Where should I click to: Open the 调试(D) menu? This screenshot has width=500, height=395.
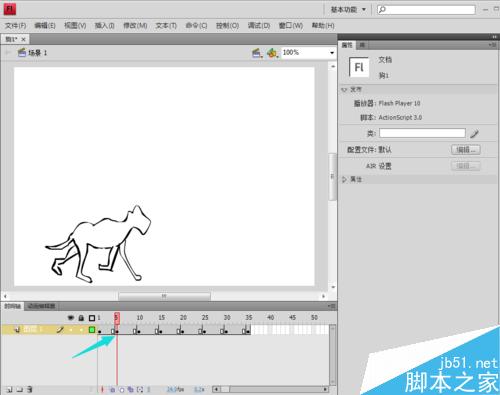[x=259, y=25]
